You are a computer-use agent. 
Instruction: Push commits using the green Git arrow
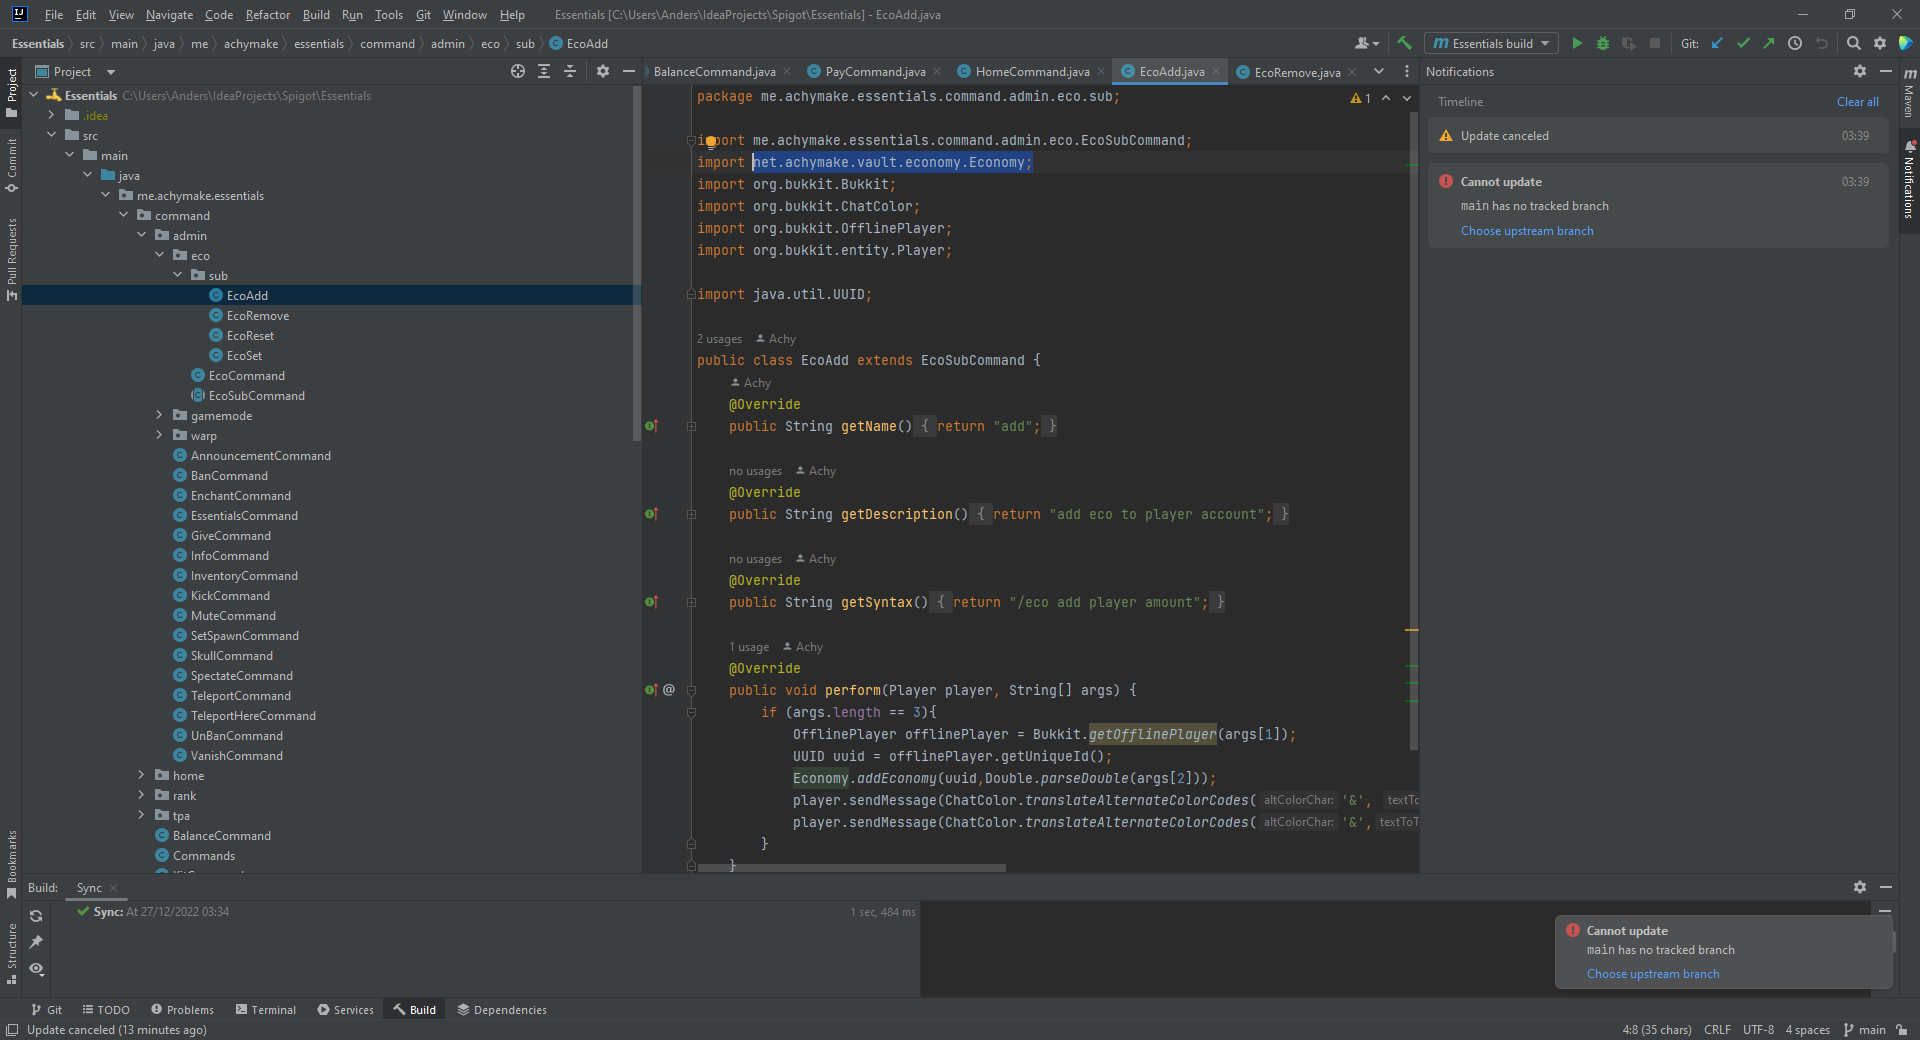coord(1769,43)
